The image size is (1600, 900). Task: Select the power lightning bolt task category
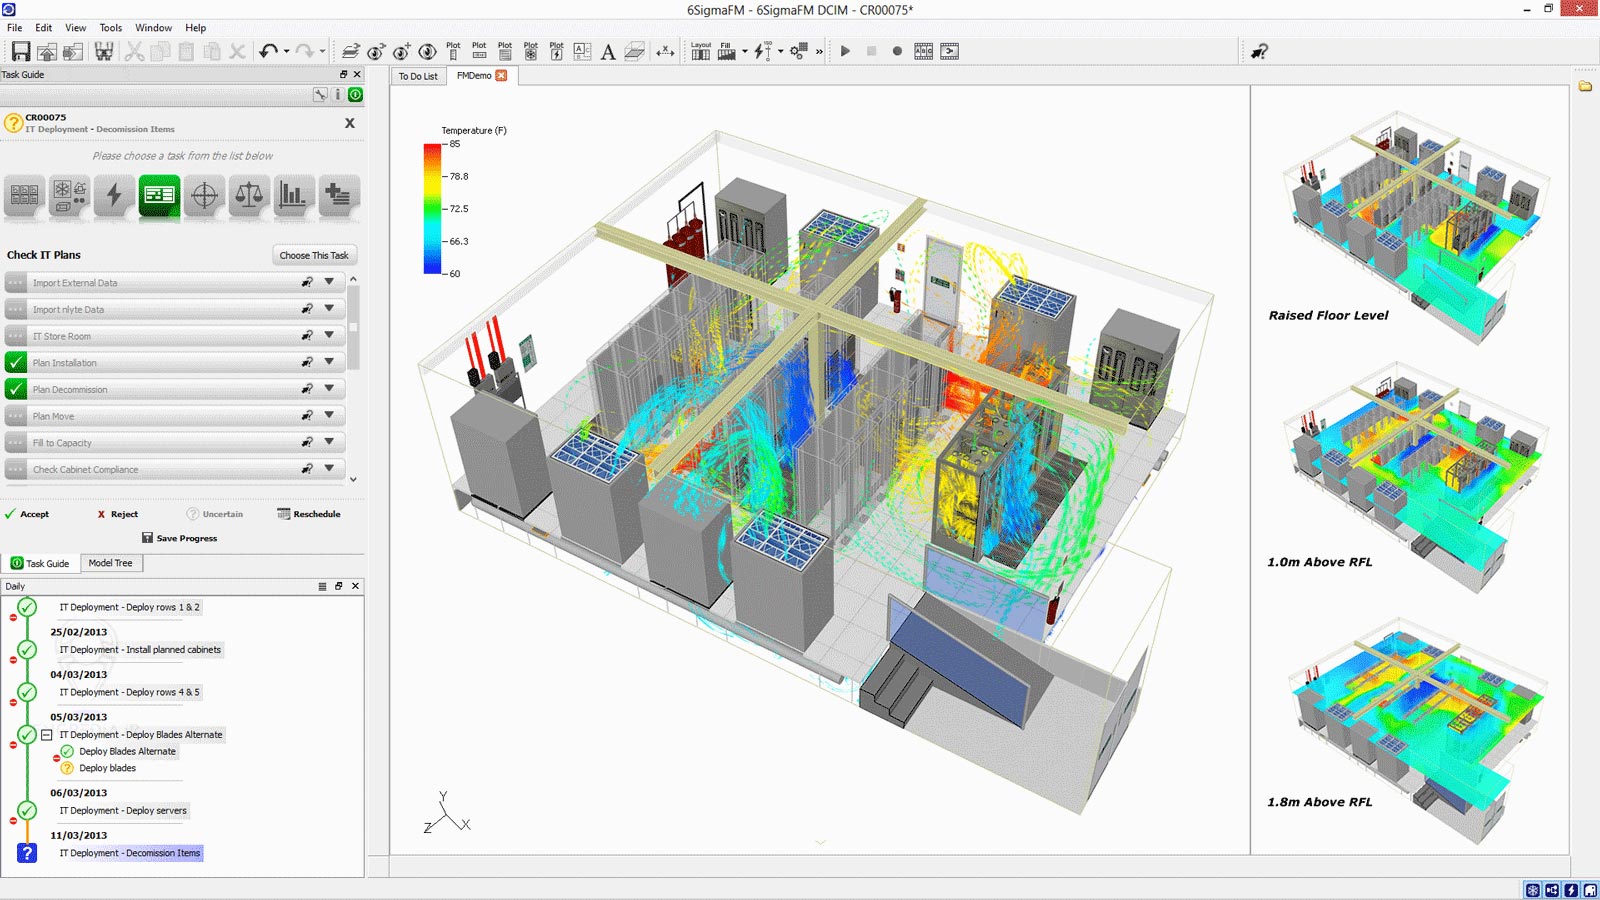(x=114, y=195)
